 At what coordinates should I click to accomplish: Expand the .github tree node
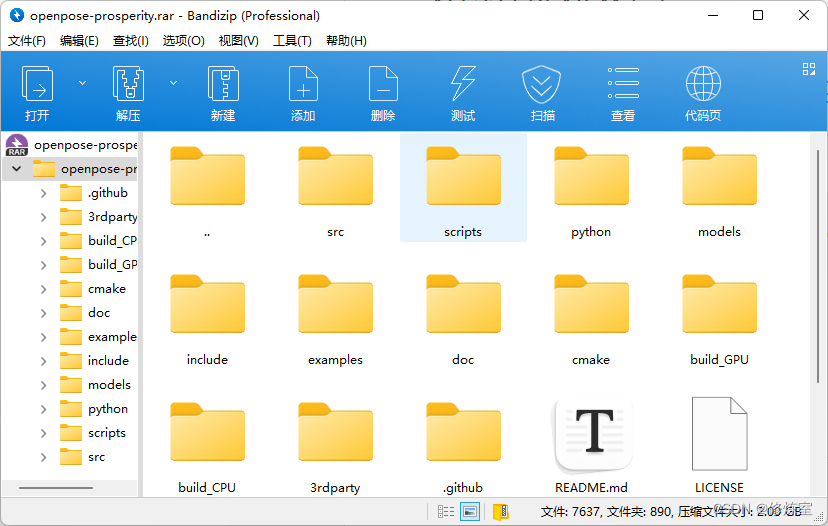(x=43, y=193)
